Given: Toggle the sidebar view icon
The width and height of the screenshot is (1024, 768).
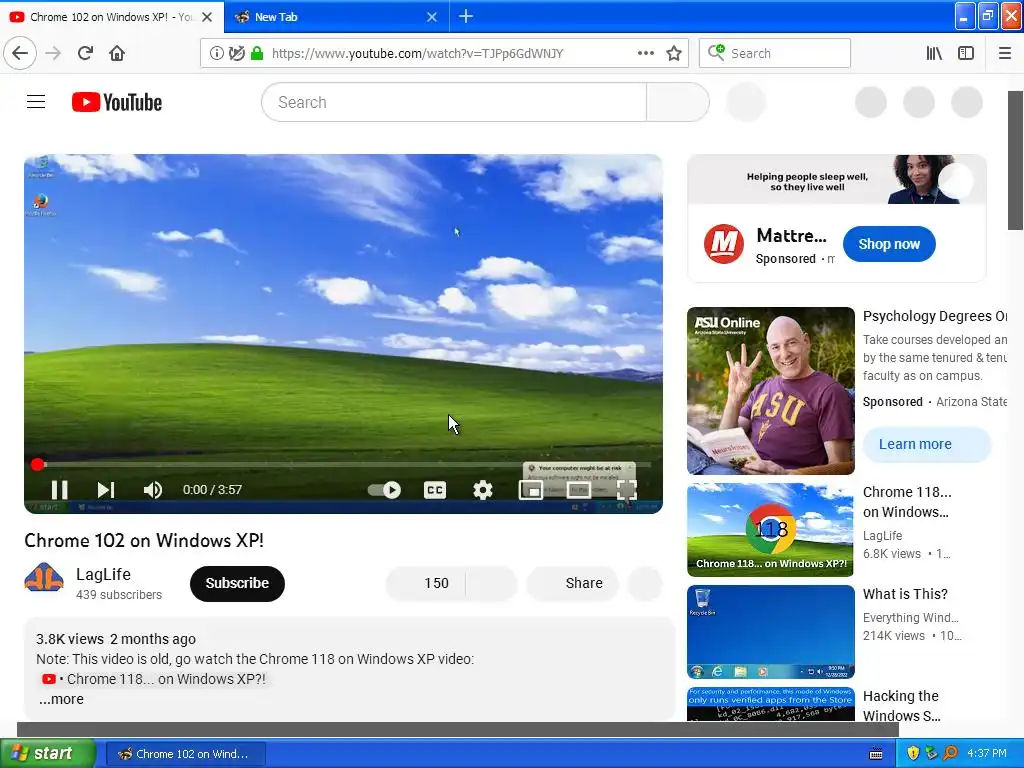Looking at the screenshot, I should (966, 53).
